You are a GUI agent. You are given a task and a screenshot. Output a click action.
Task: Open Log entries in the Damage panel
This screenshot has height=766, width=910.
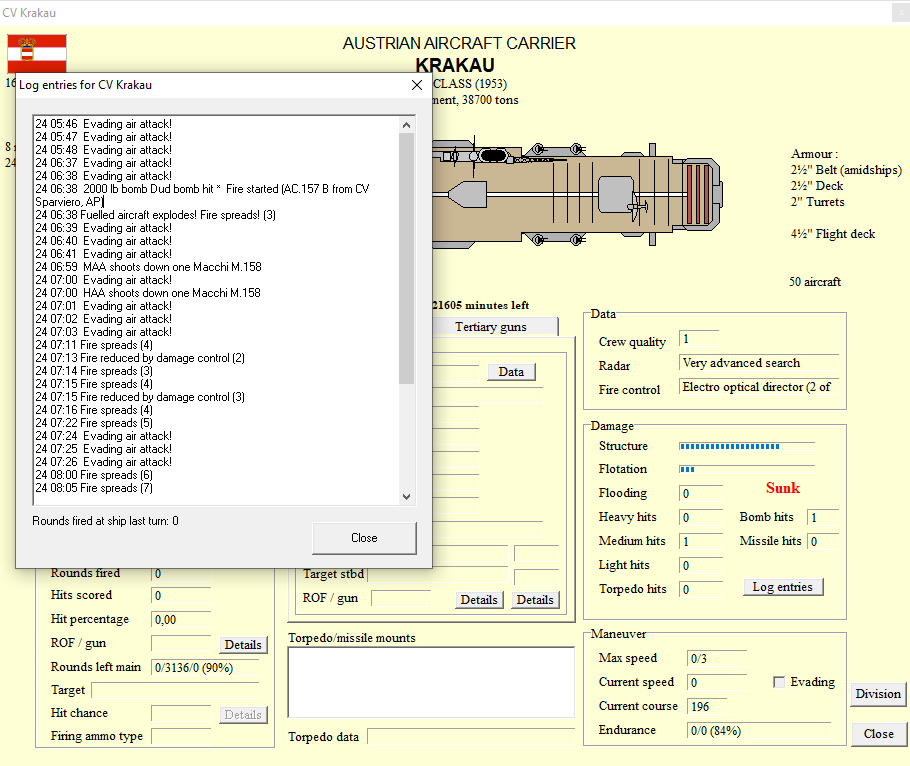point(782,587)
